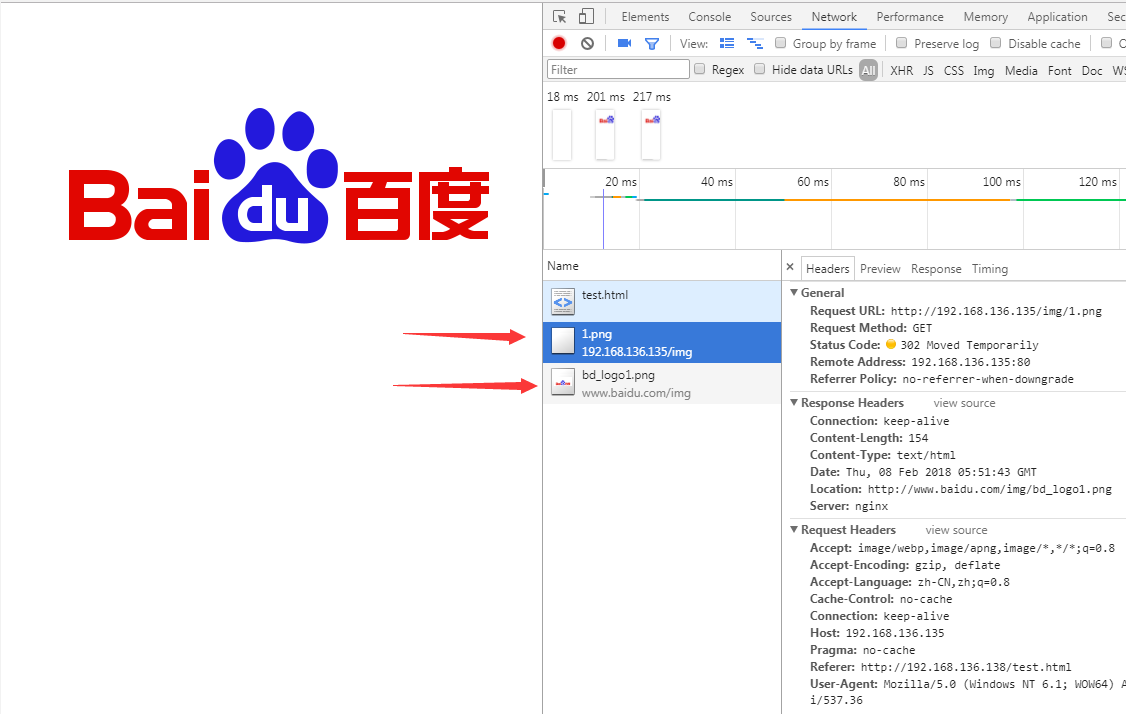
Task: Click the 1.png request file icon
Action: pyautogui.click(x=563, y=341)
